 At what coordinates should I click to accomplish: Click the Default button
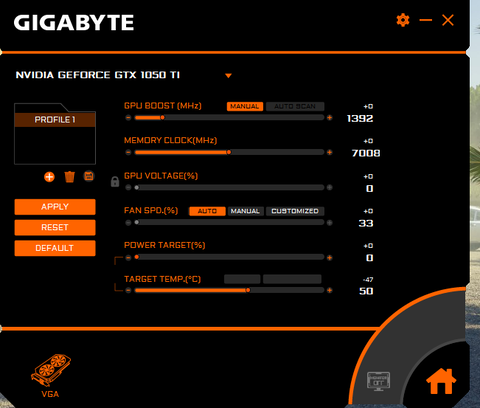[55, 248]
